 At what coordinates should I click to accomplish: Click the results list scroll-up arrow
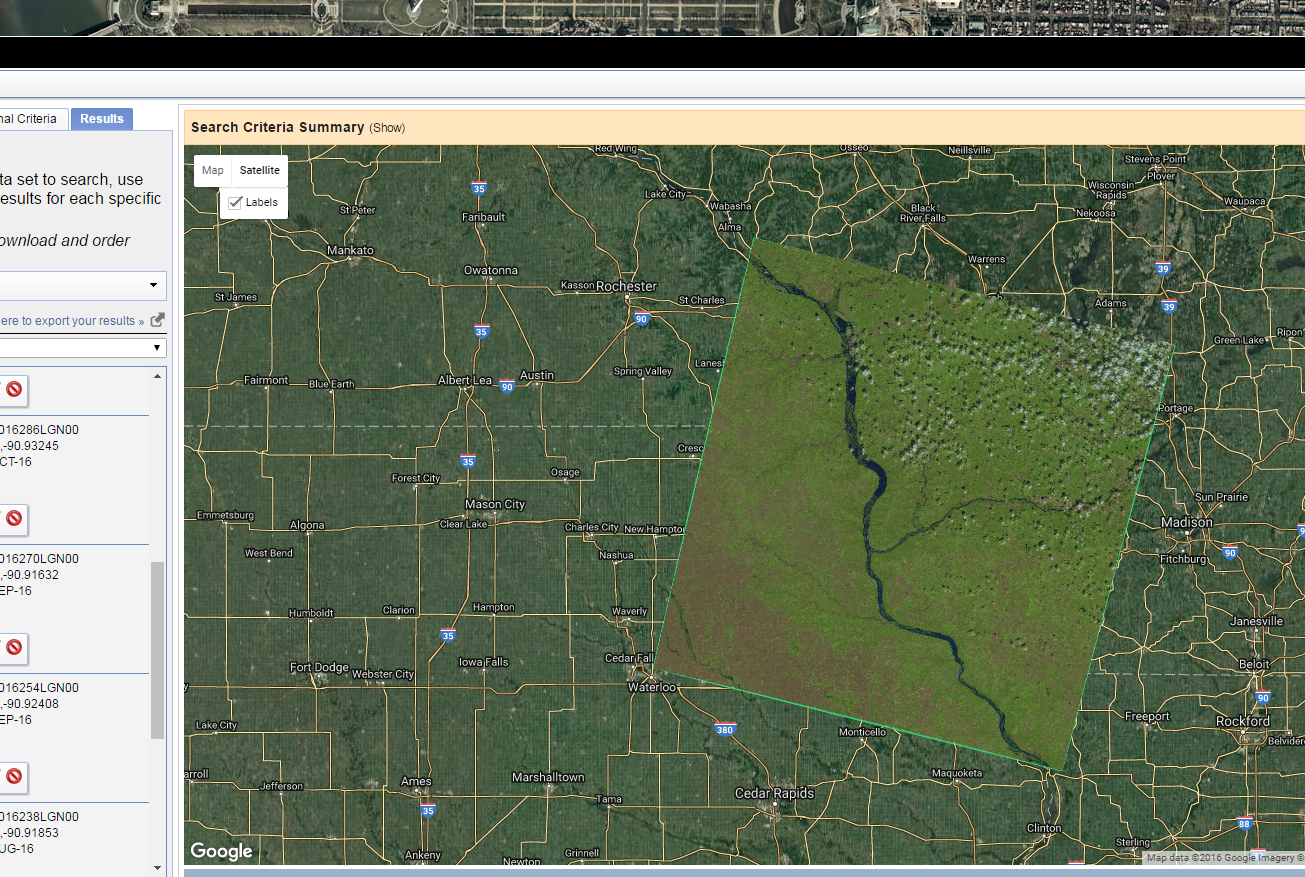pos(157,376)
